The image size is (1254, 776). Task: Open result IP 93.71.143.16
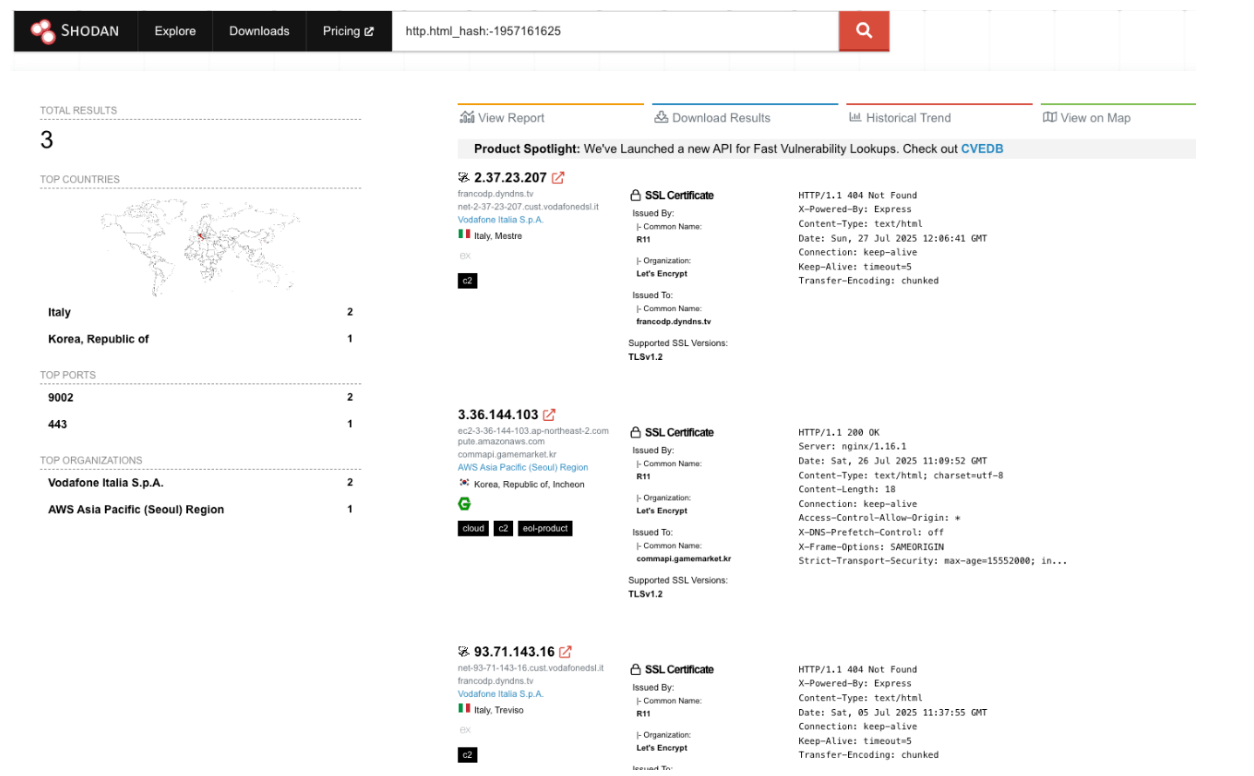tap(514, 652)
